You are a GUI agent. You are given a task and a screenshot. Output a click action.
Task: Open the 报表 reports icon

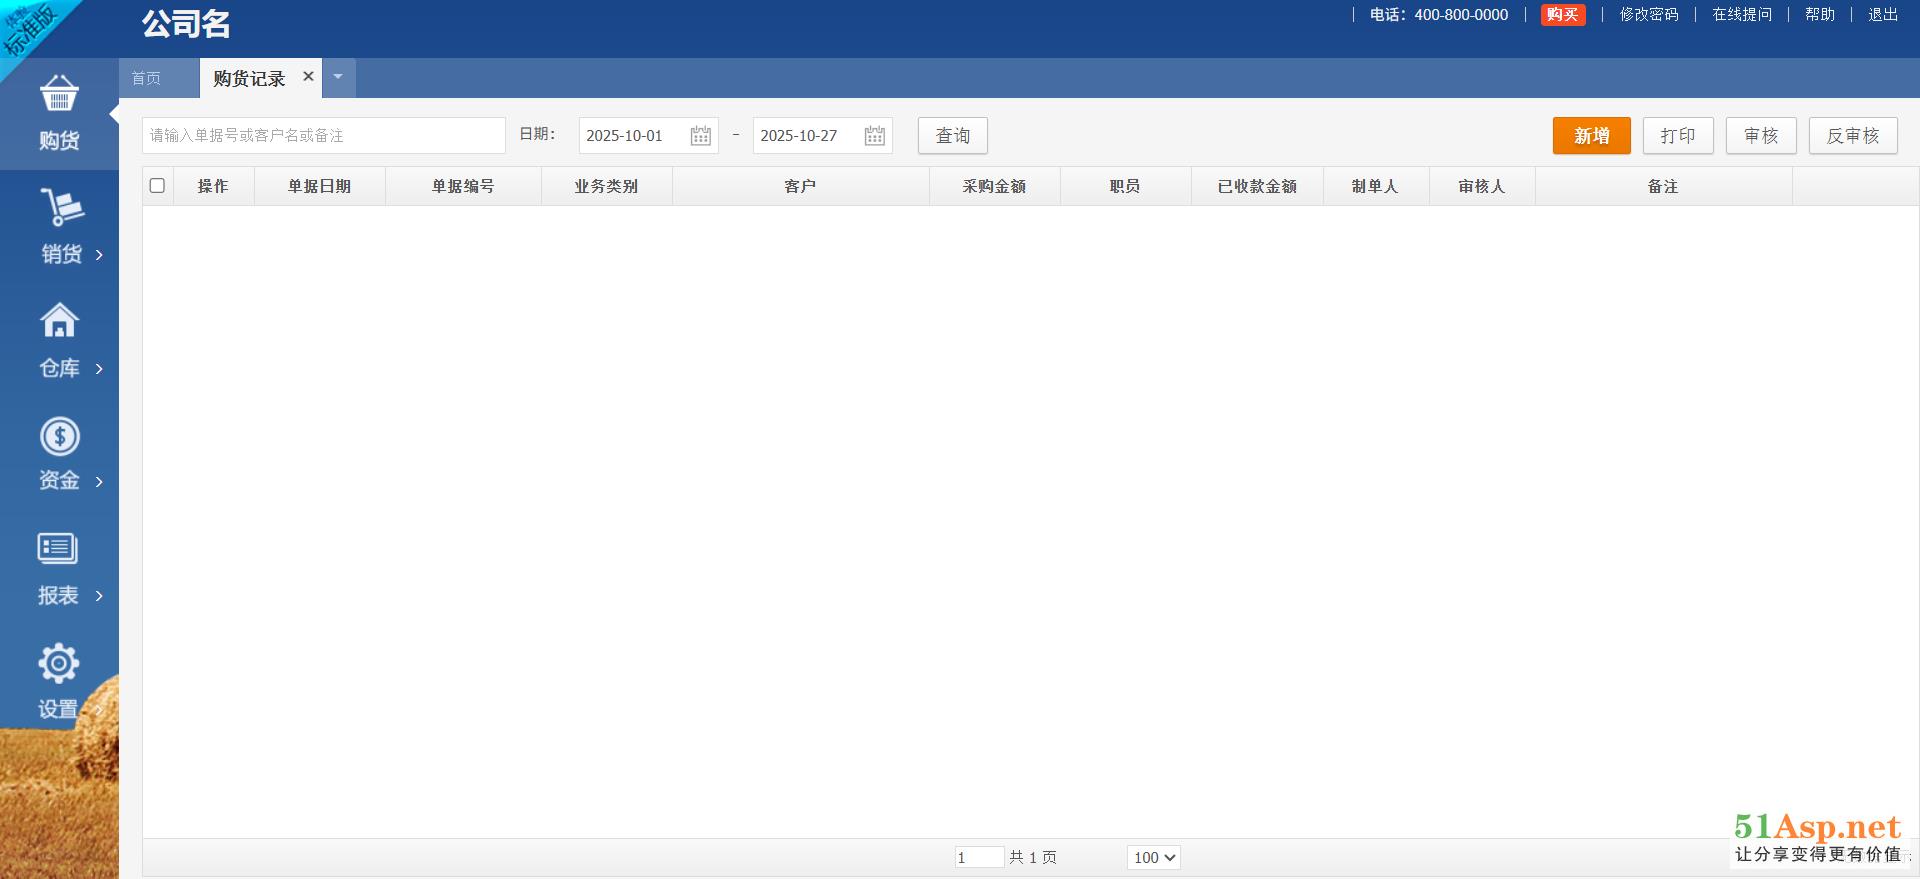point(58,549)
